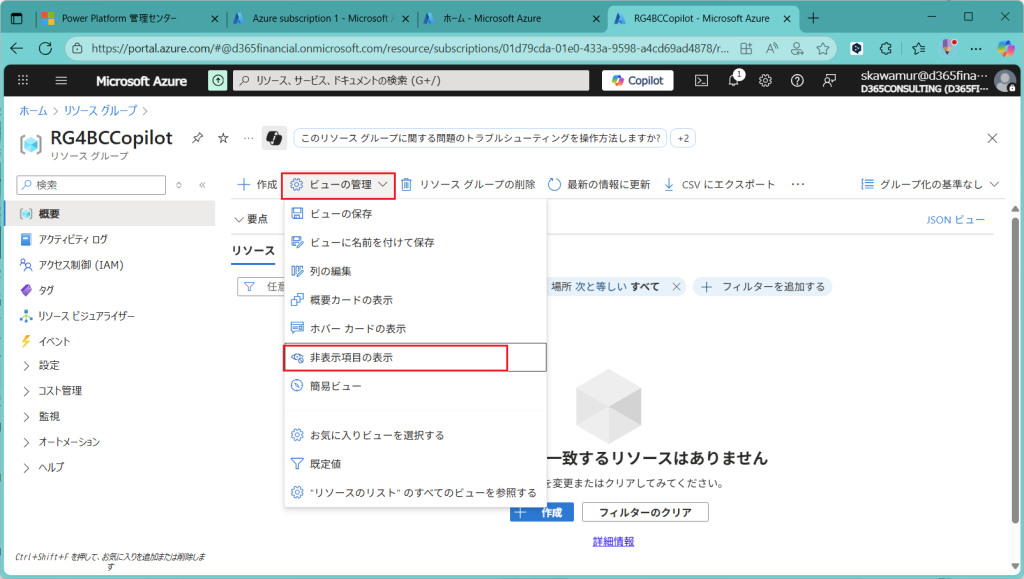Show the +2 additional suggestions
The height and width of the screenshot is (579, 1024).
(x=683, y=138)
